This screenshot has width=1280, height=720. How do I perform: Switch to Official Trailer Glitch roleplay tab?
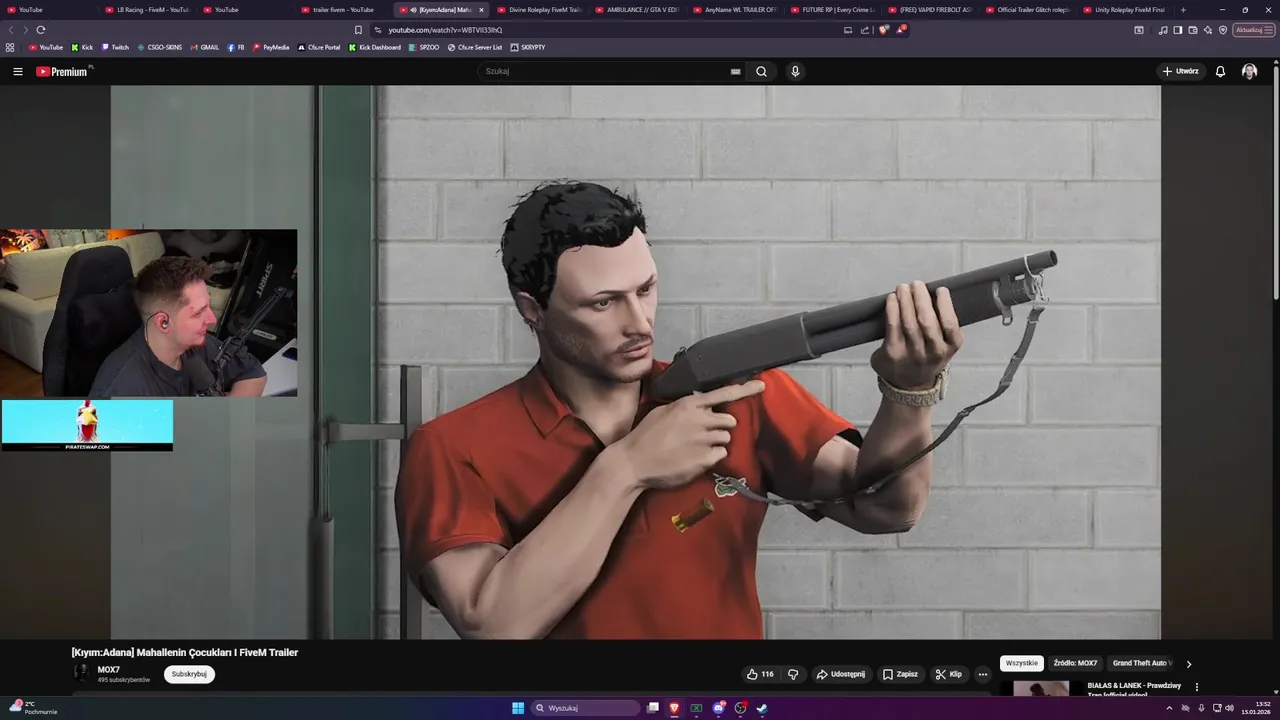tap(1027, 10)
